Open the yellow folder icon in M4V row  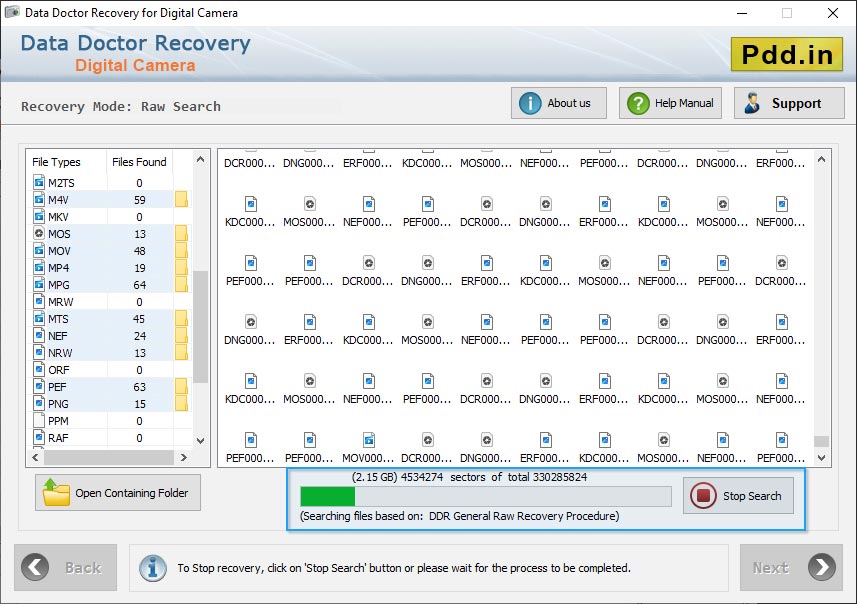[181, 199]
